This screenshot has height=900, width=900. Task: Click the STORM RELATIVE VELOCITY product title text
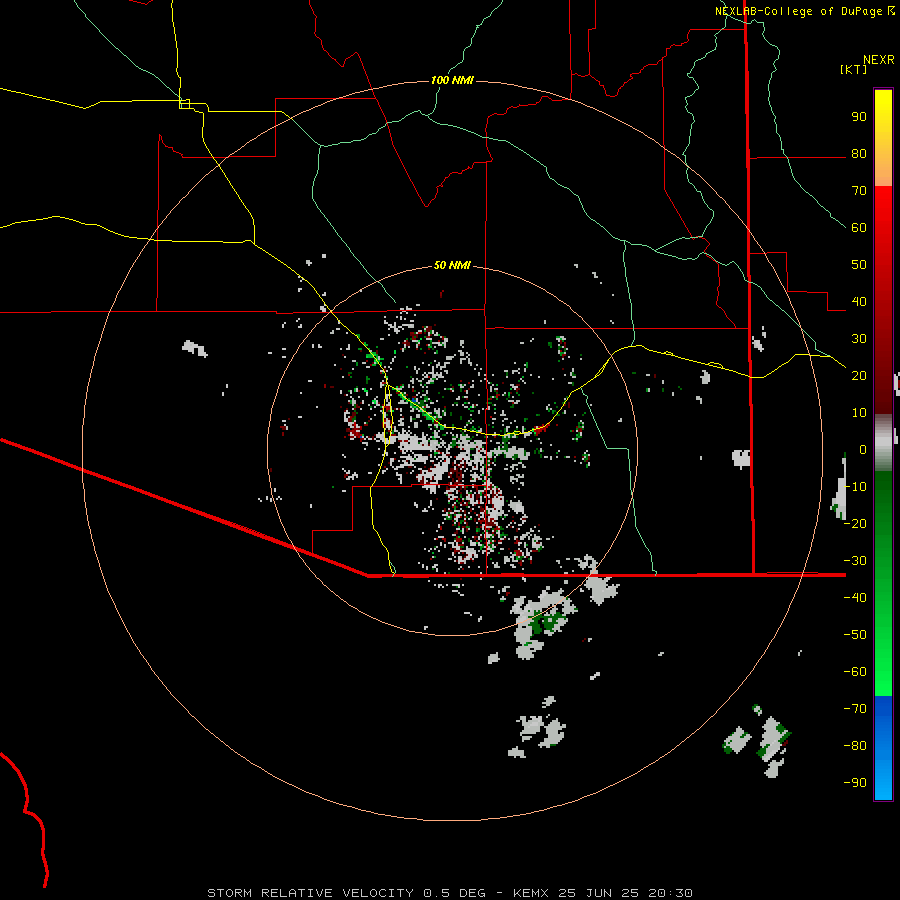tap(310, 893)
